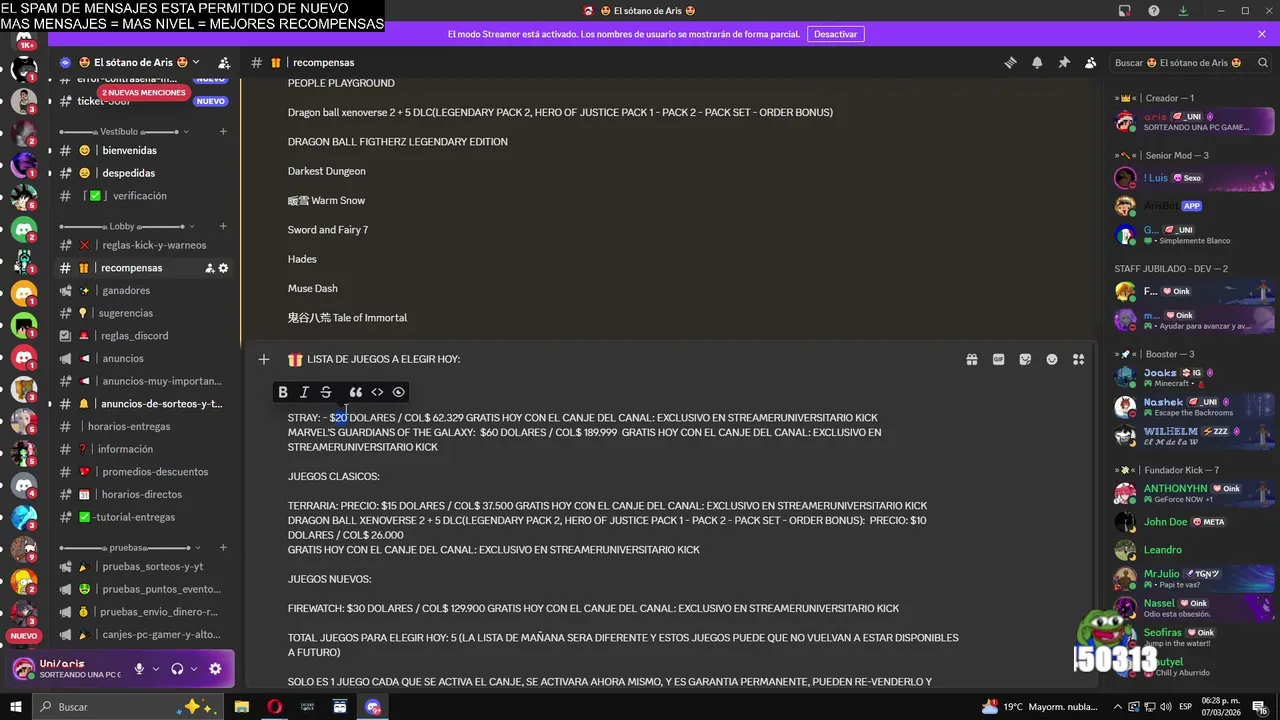The image size is (1280, 720).
Task: Edit recompensas channel settings gear
Action: pos(224,268)
